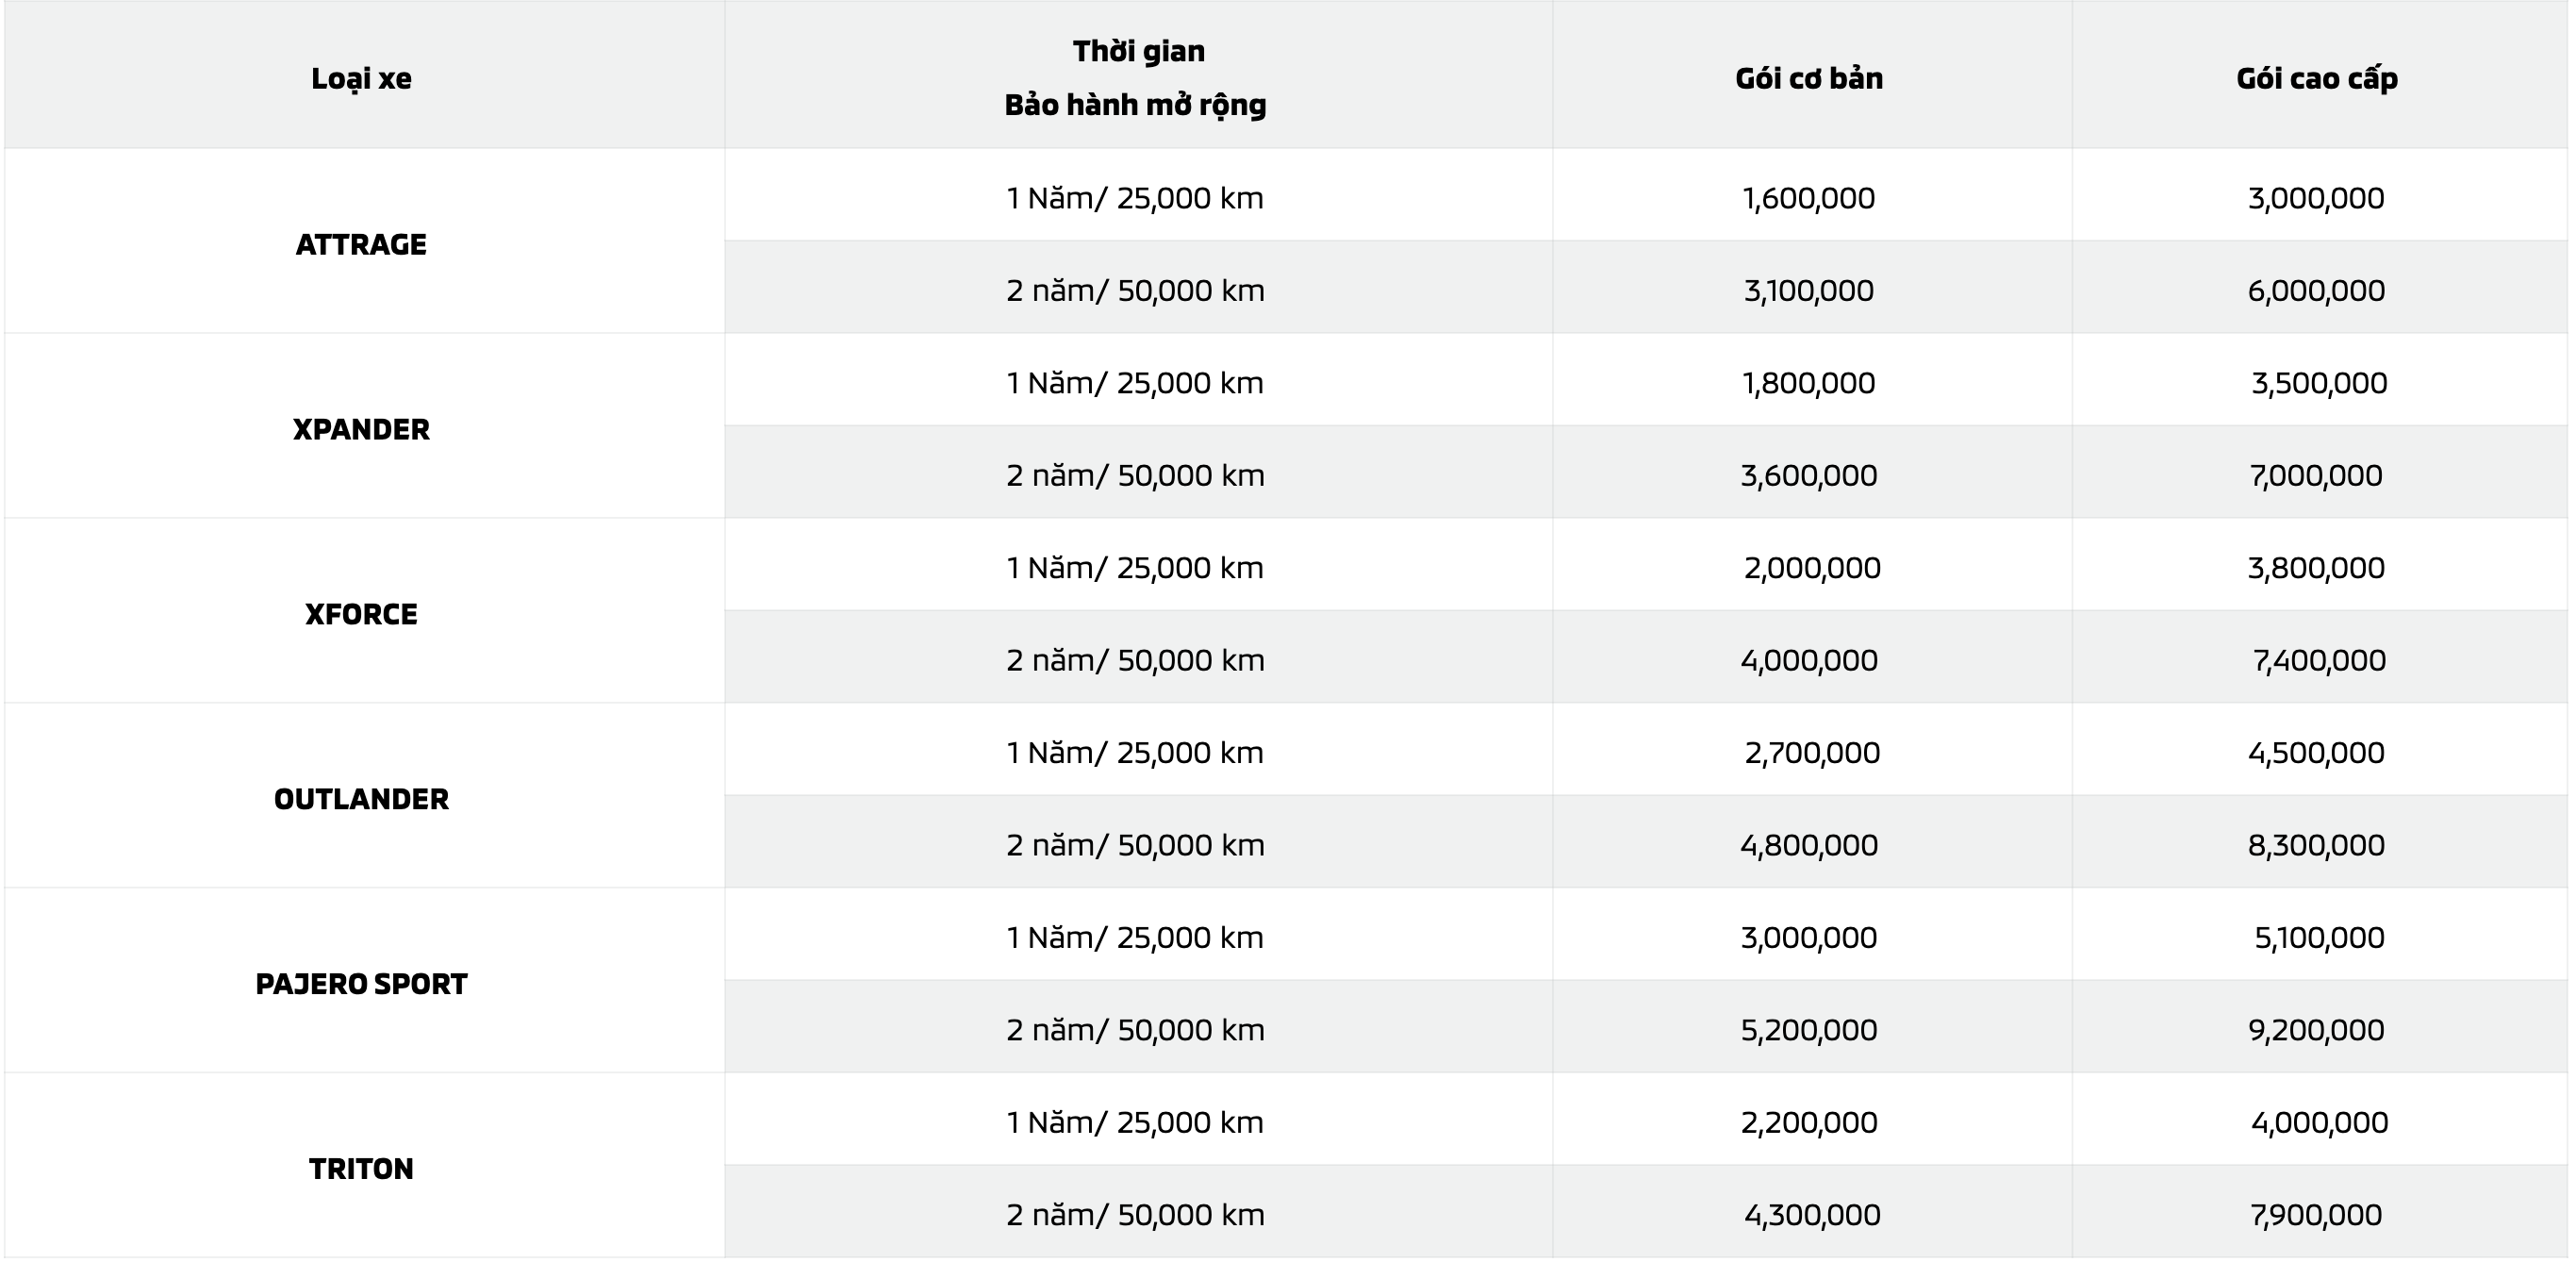
Task: Select the XPANDER vehicle cell
Action: (361, 429)
